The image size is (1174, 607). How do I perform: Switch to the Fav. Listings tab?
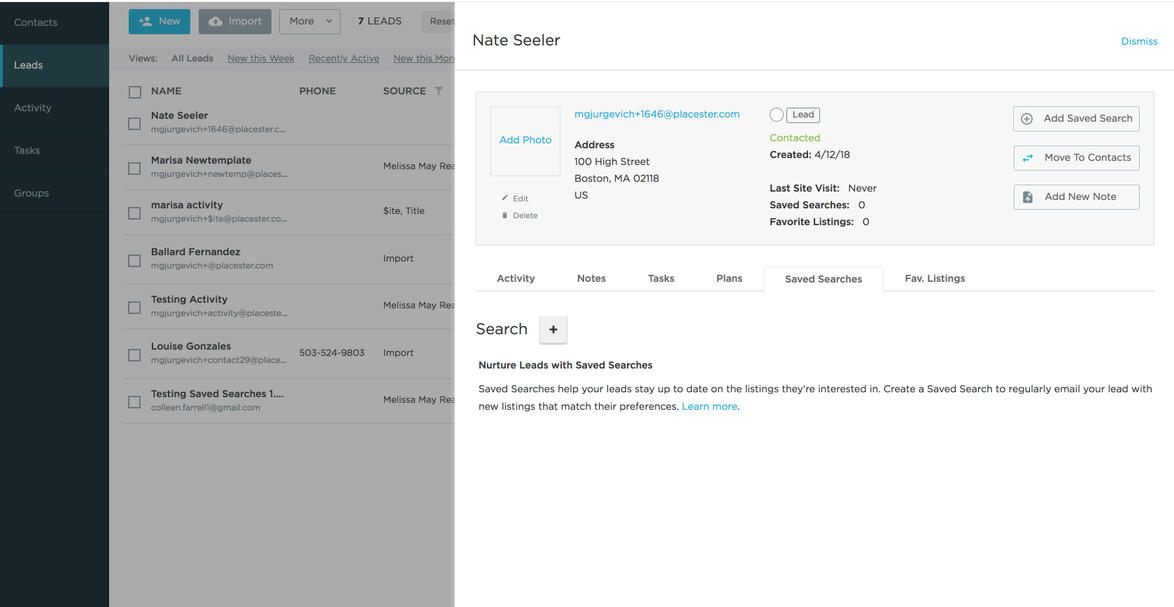[x=934, y=278]
